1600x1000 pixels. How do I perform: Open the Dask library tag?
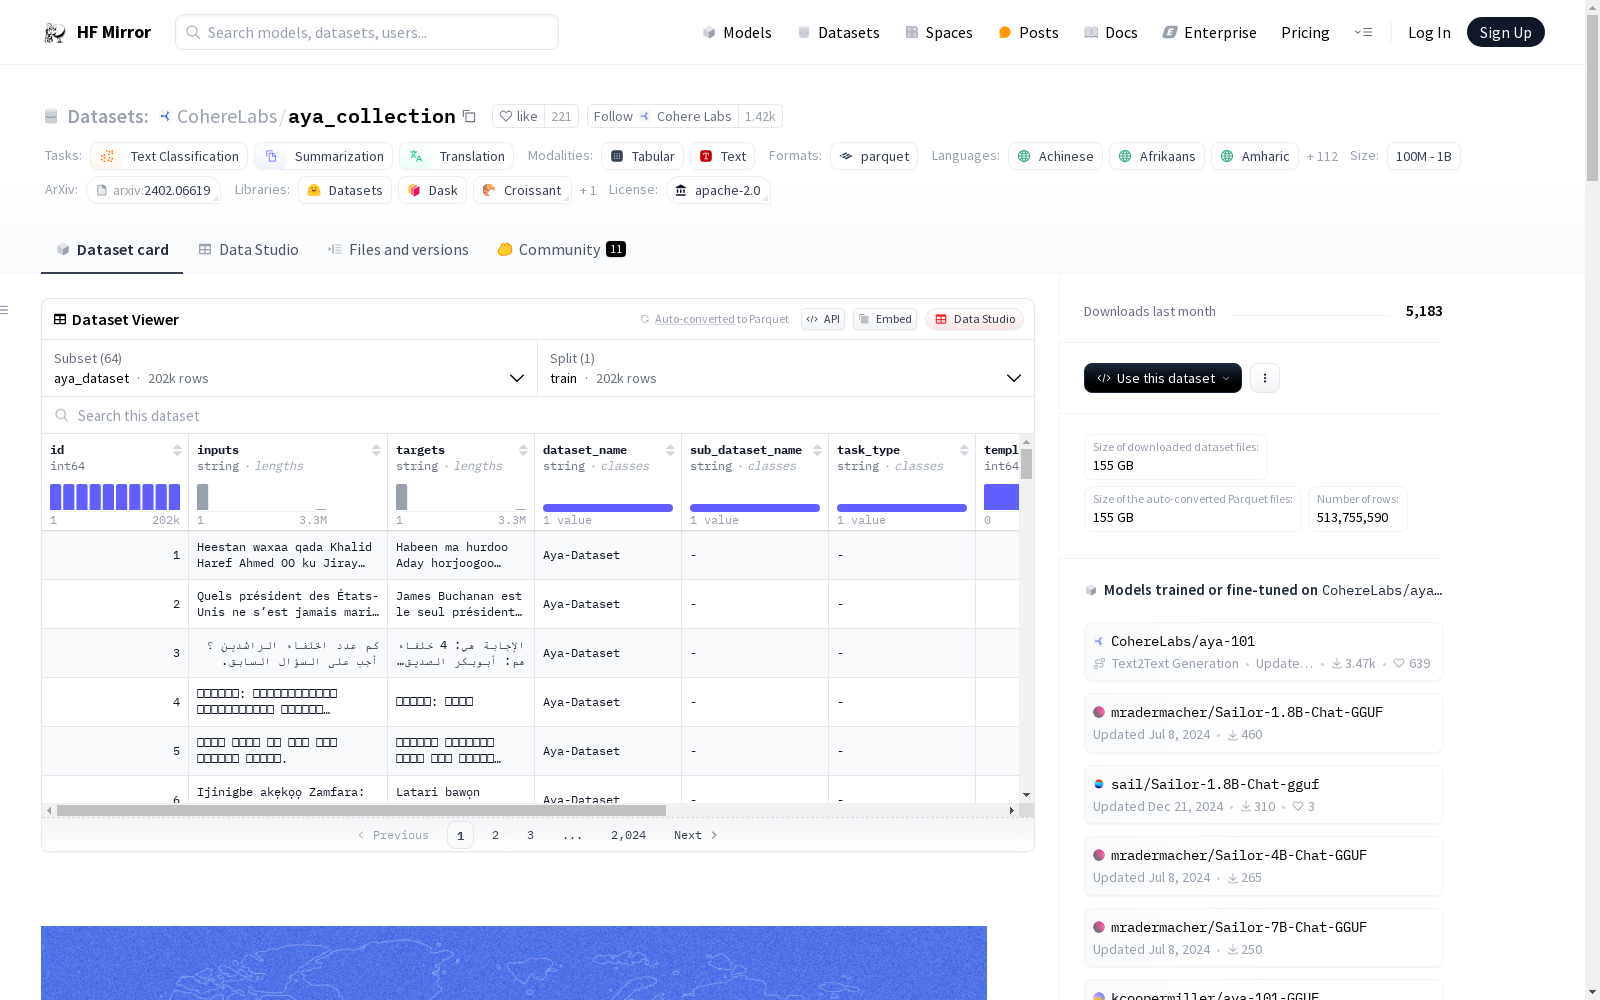(x=432, y=190)
